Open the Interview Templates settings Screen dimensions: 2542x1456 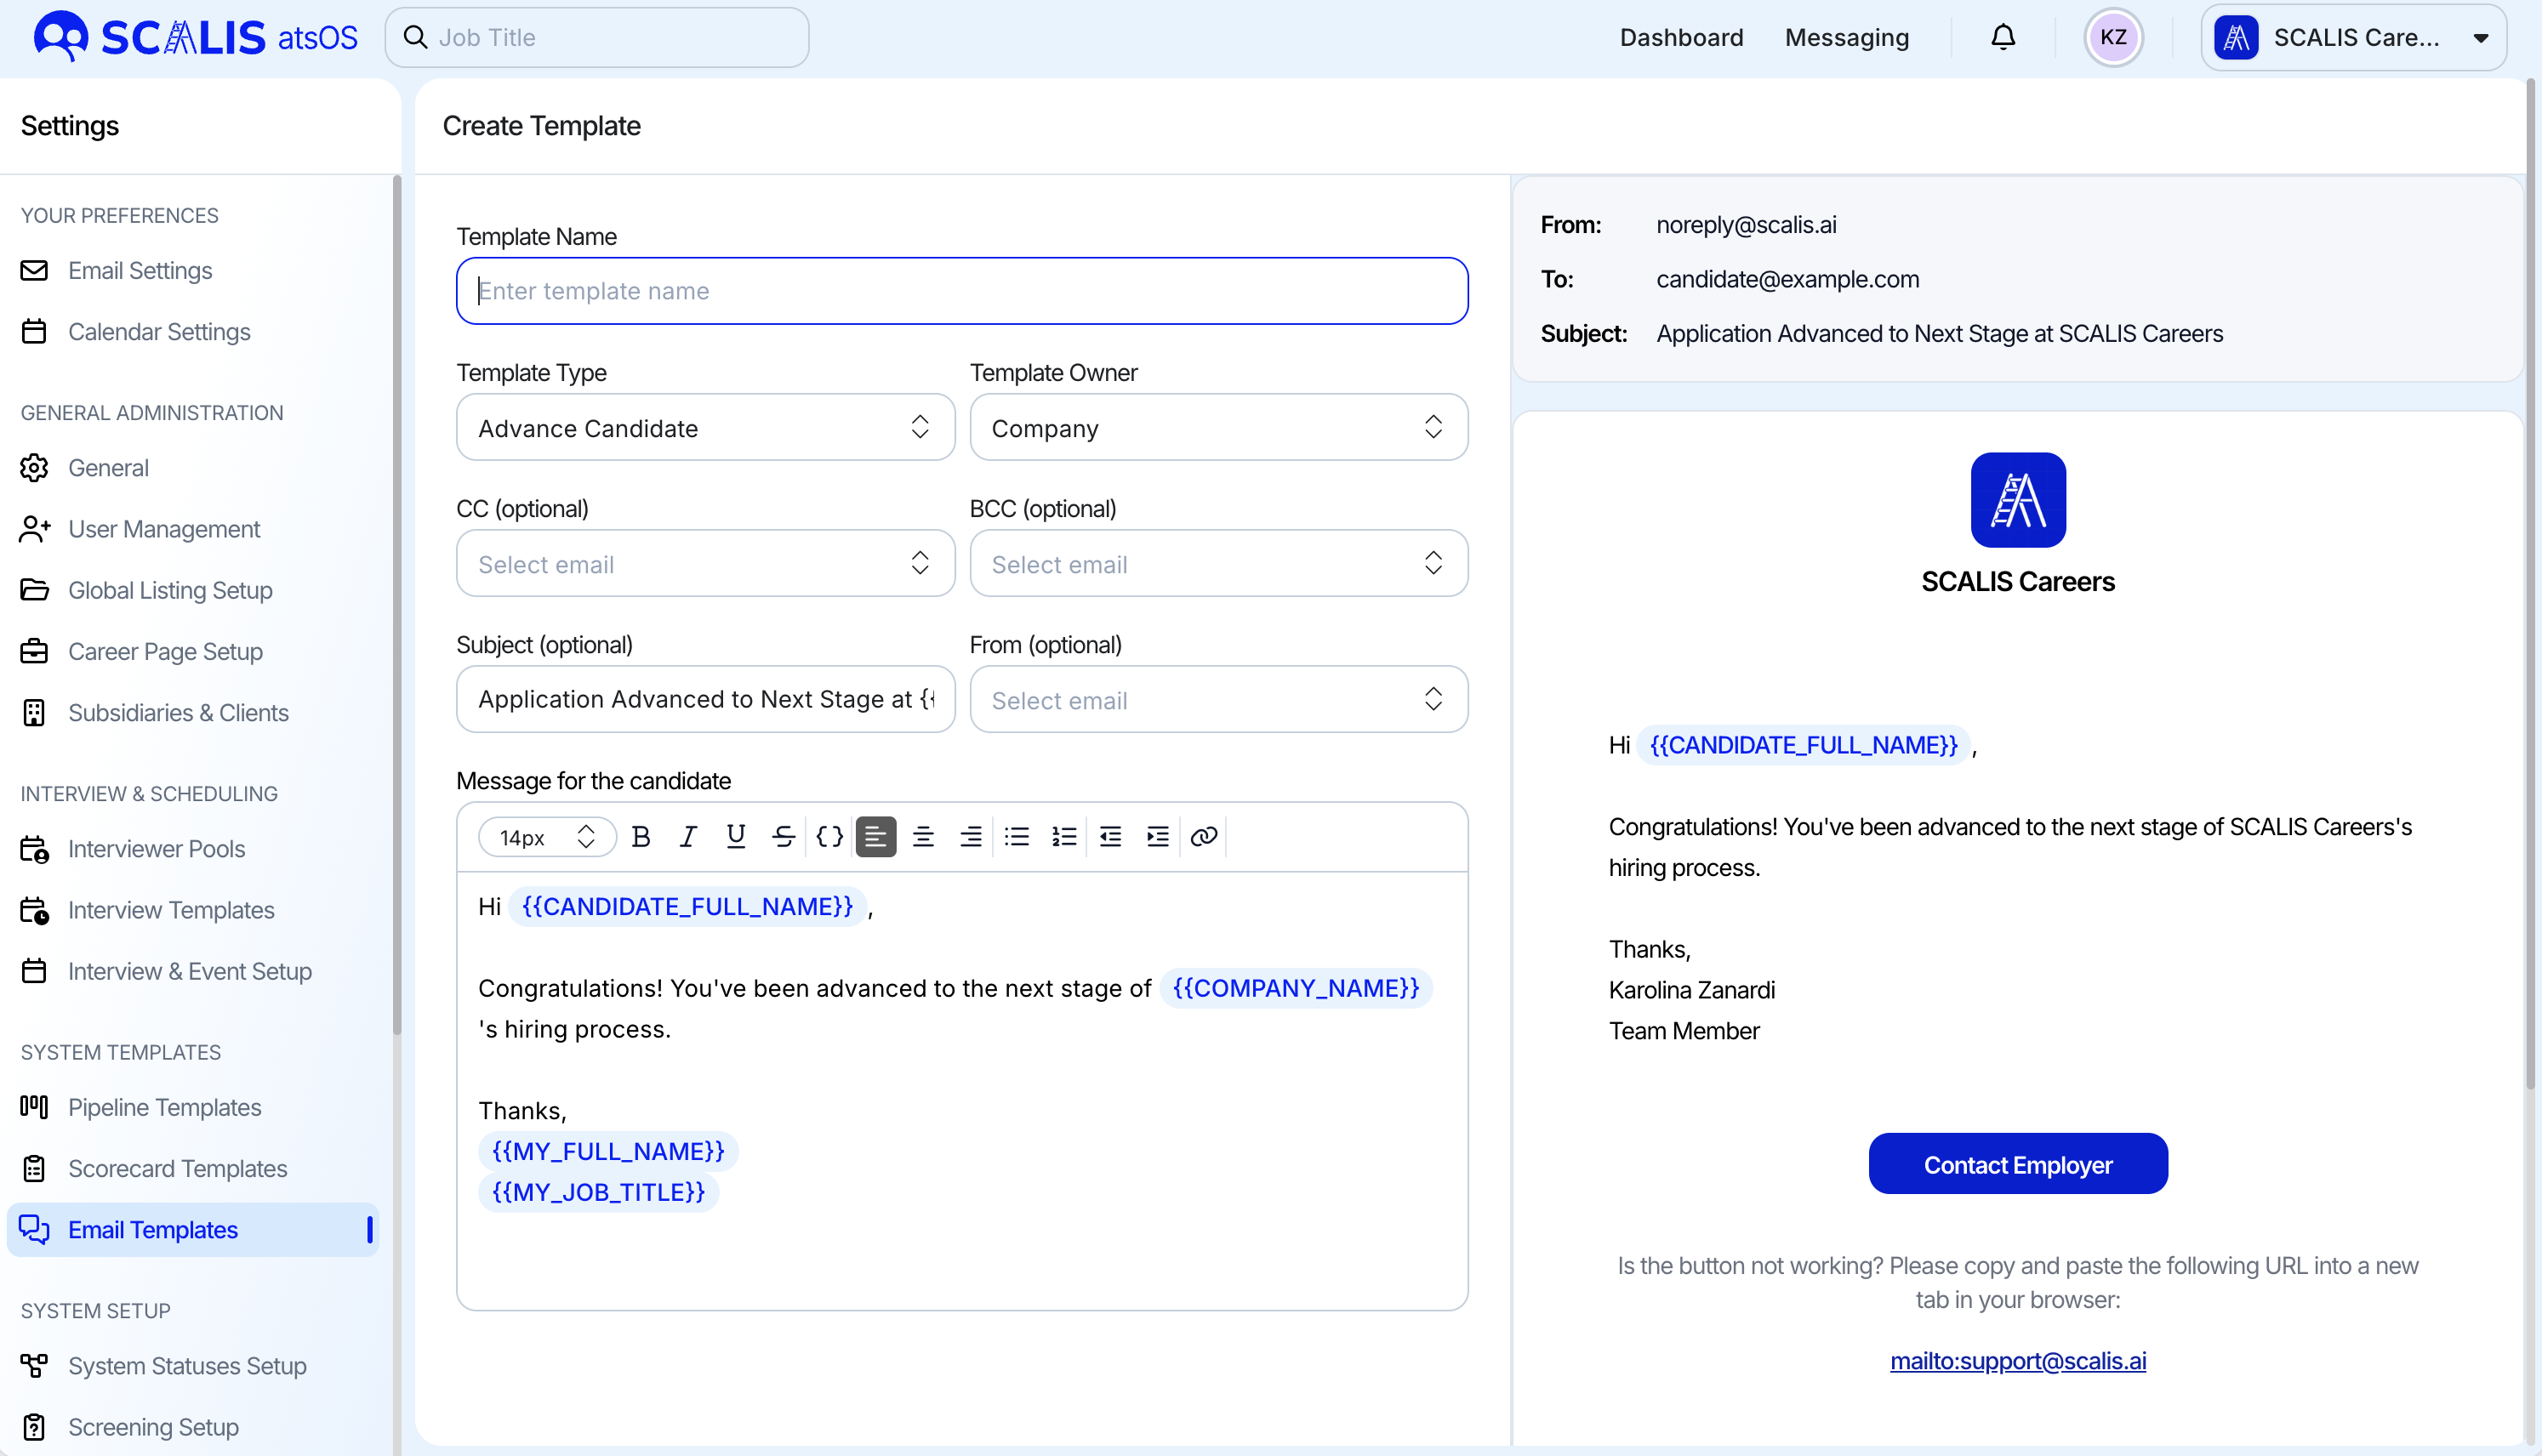(171, 910)
